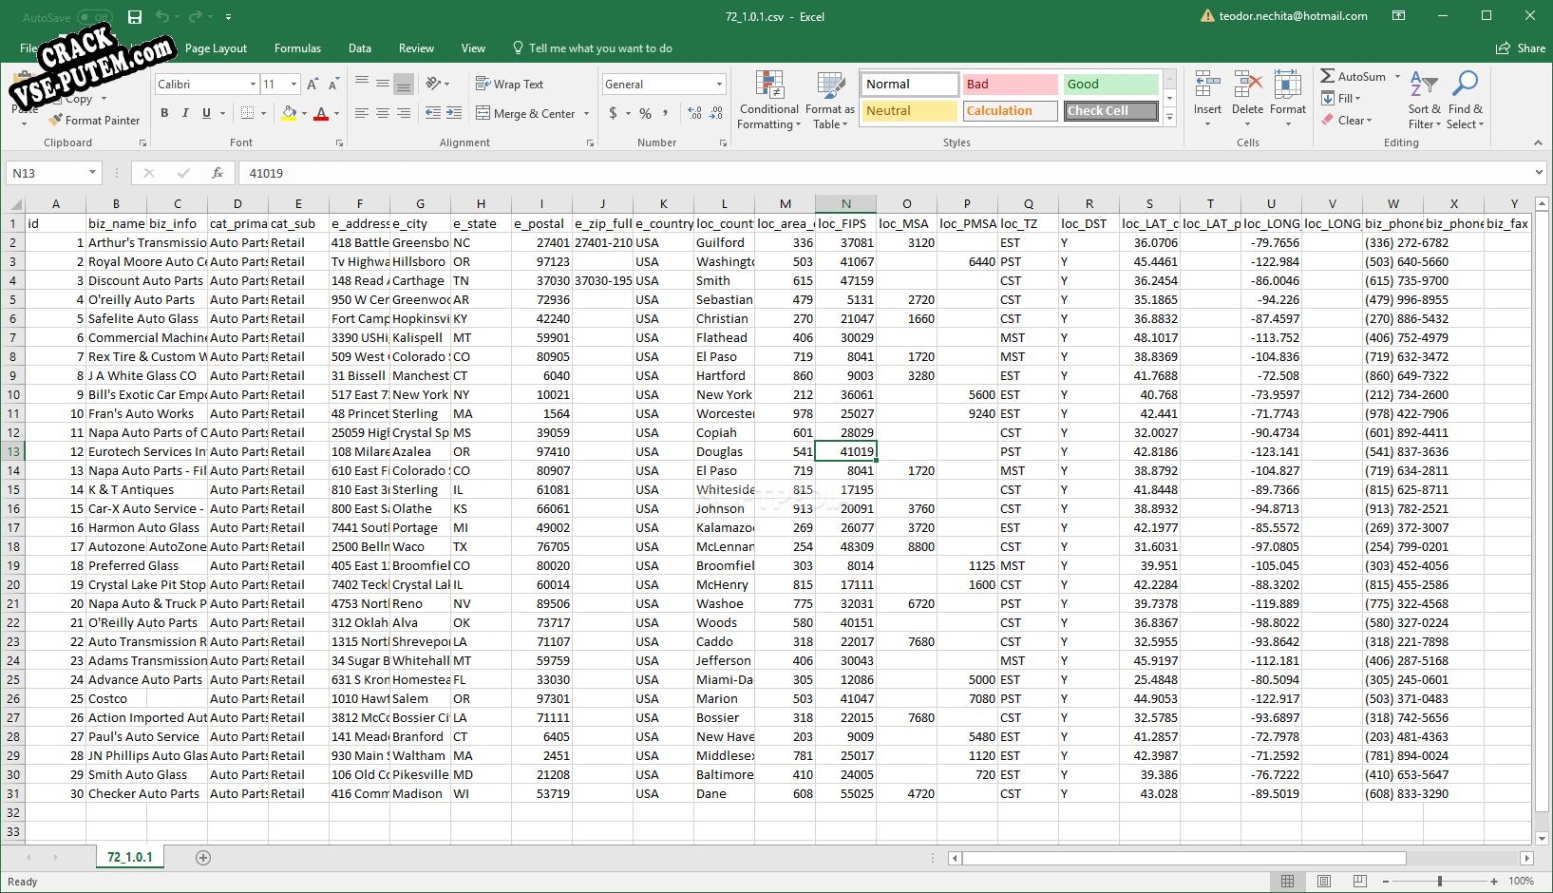Toggle the Underline button
The width and height of the screenshot is (1553, 893).
(206, 113)
